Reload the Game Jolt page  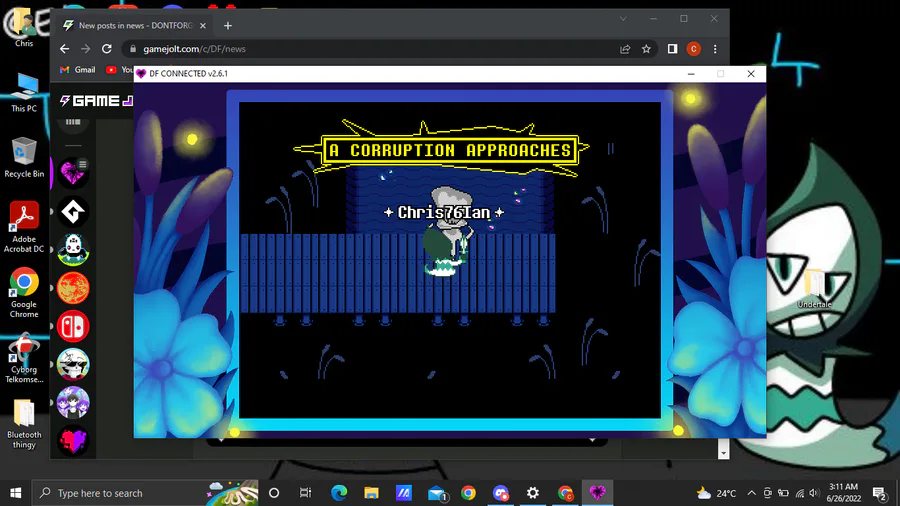[x=107, y=49]
